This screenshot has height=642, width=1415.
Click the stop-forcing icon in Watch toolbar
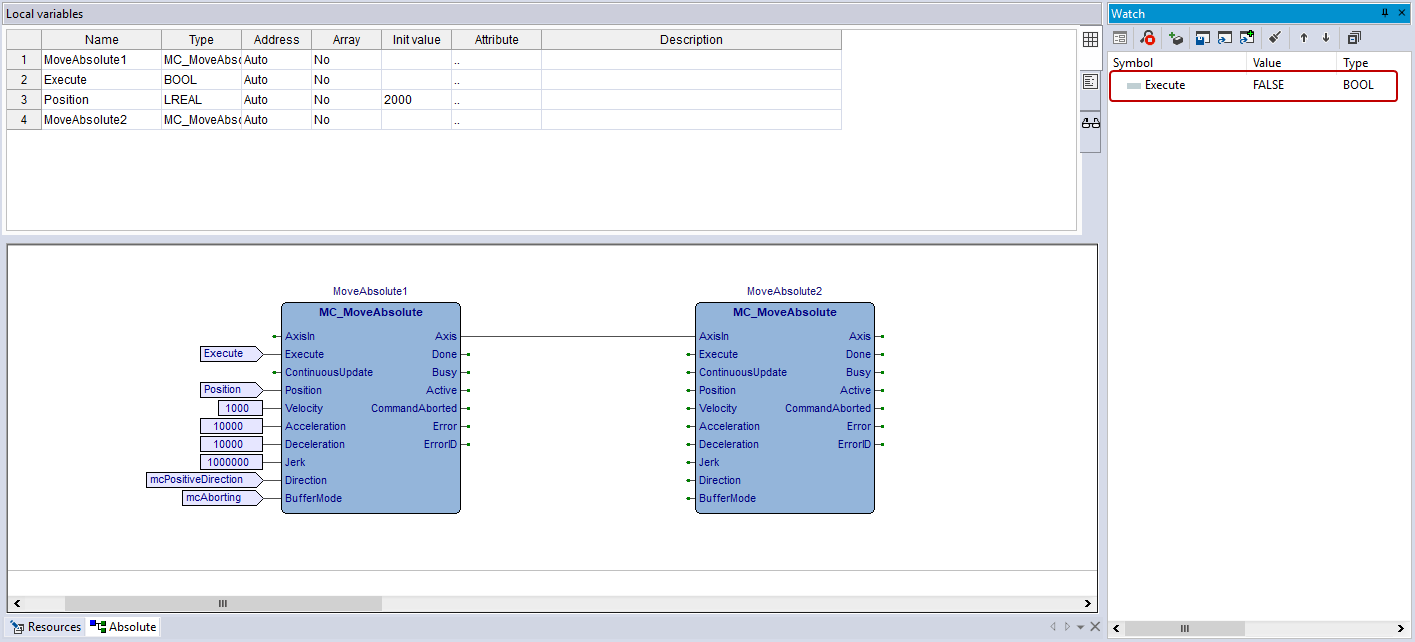point(1148,38)
